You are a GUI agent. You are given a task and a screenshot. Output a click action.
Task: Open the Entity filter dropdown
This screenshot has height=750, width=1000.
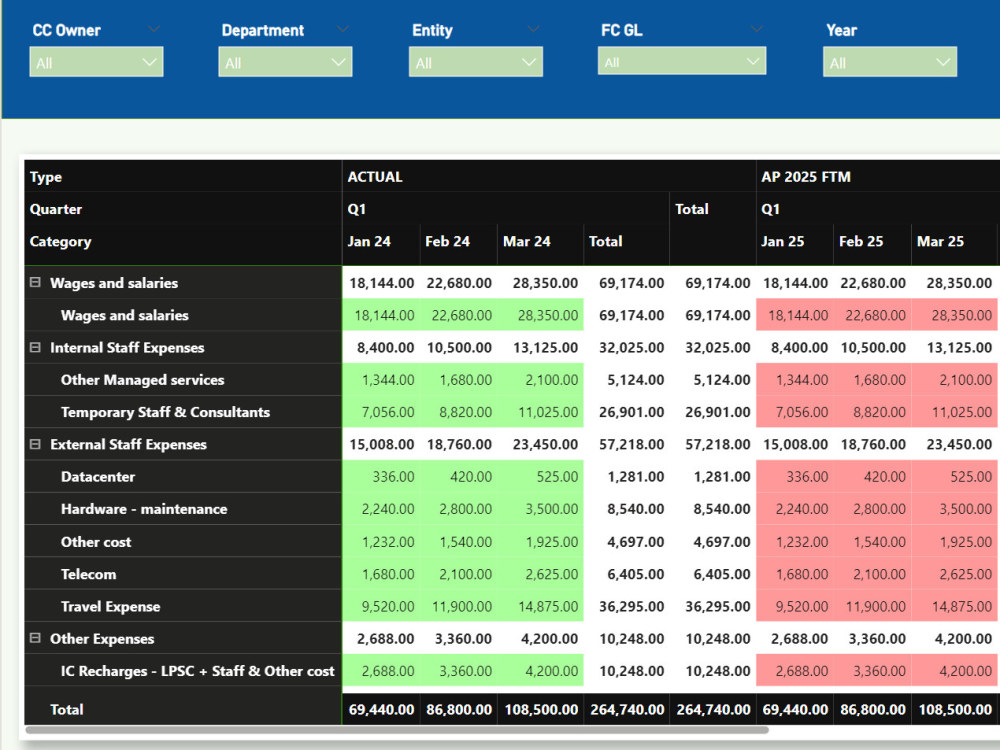pyautogui.click(x=476, y=62)
